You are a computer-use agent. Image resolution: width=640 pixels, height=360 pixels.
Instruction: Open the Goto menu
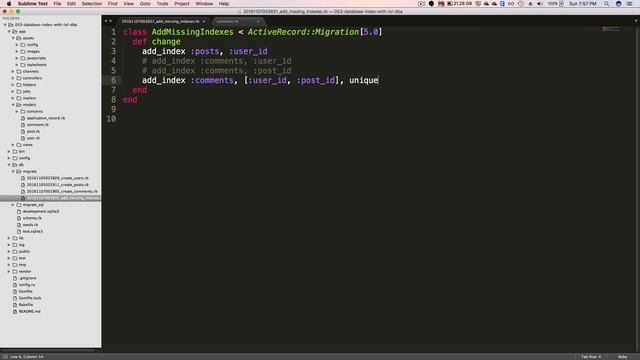click(145, 4)
